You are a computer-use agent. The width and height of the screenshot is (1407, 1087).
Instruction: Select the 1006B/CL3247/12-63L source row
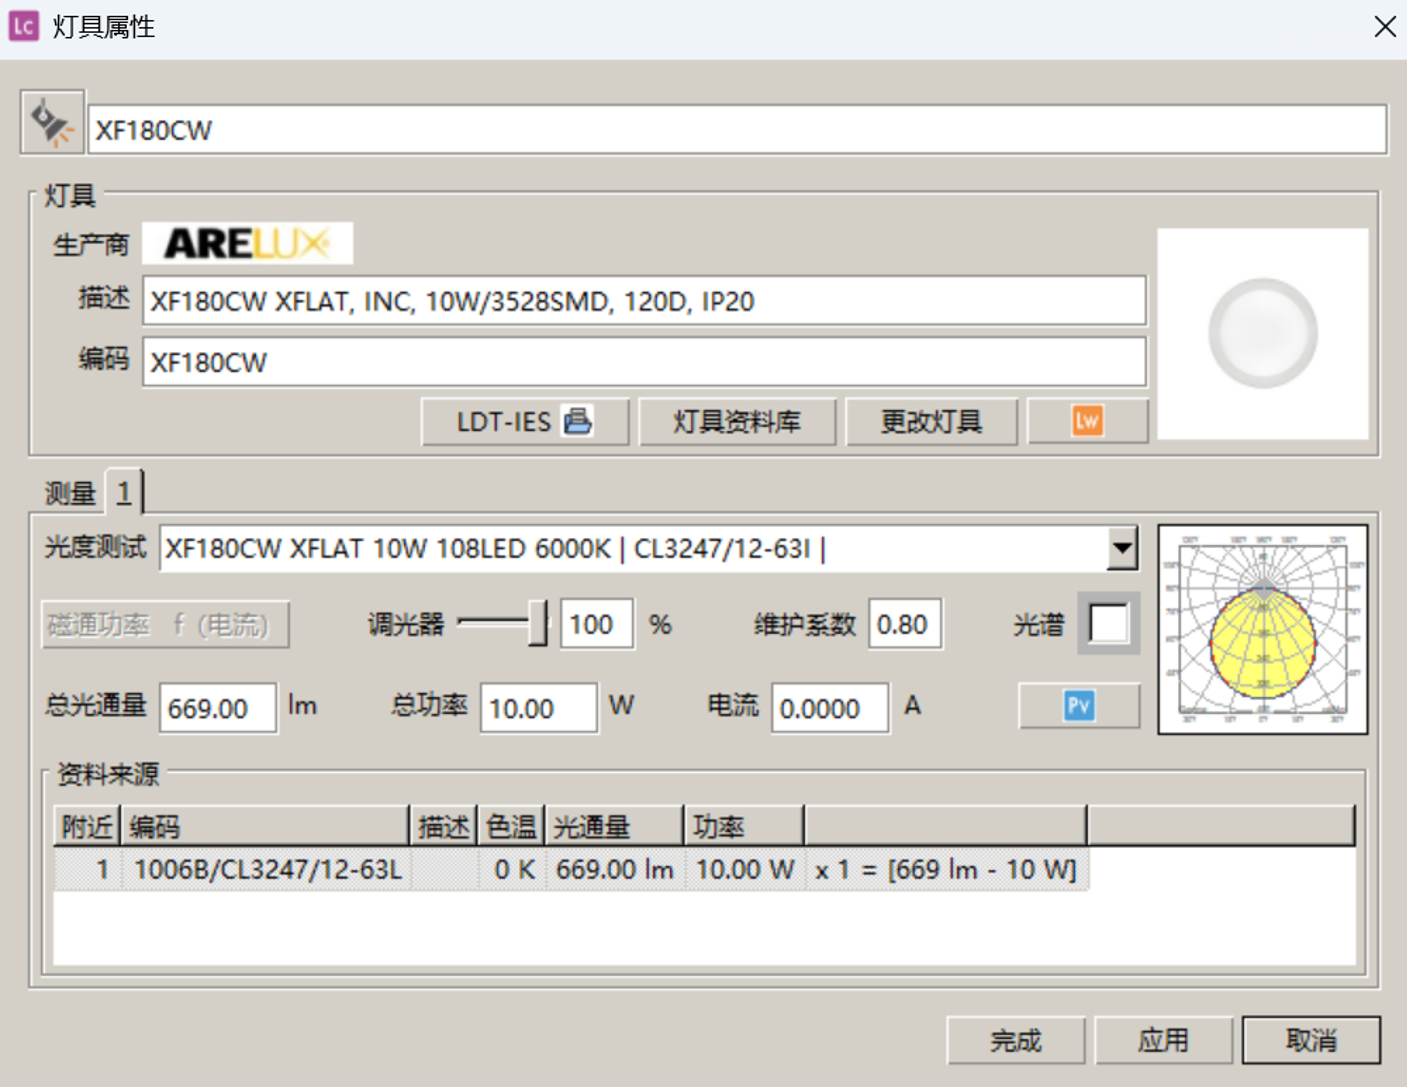pyautogui.click(x=267, y=869)
